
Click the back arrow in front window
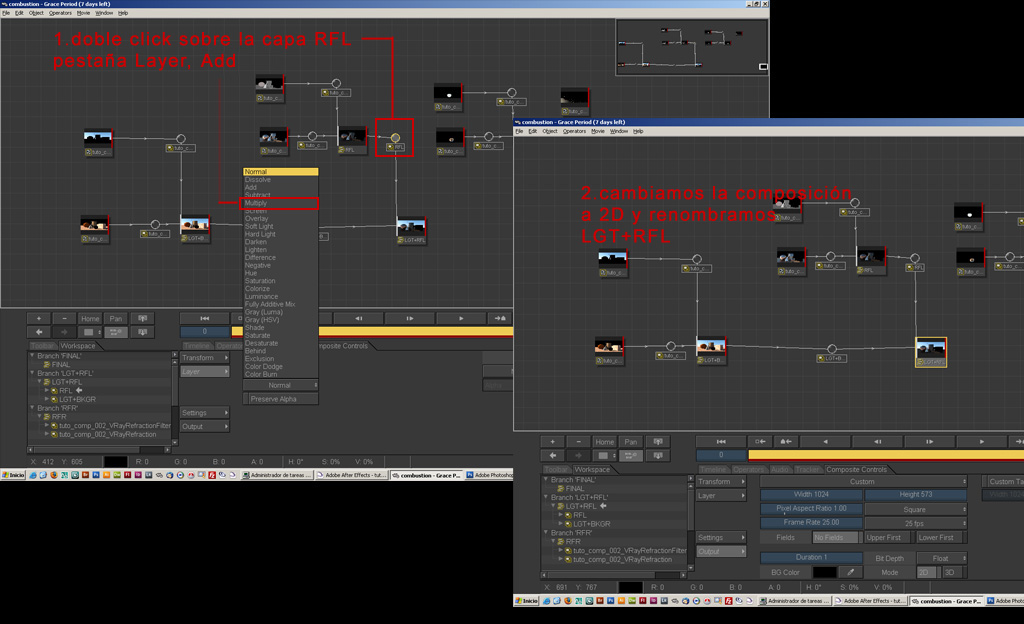click(552, 455)
